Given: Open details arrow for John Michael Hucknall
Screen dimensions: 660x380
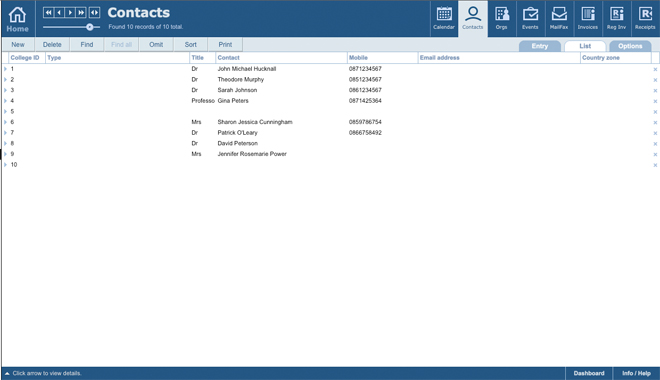Looking at the screenshot, I should 5,69.
